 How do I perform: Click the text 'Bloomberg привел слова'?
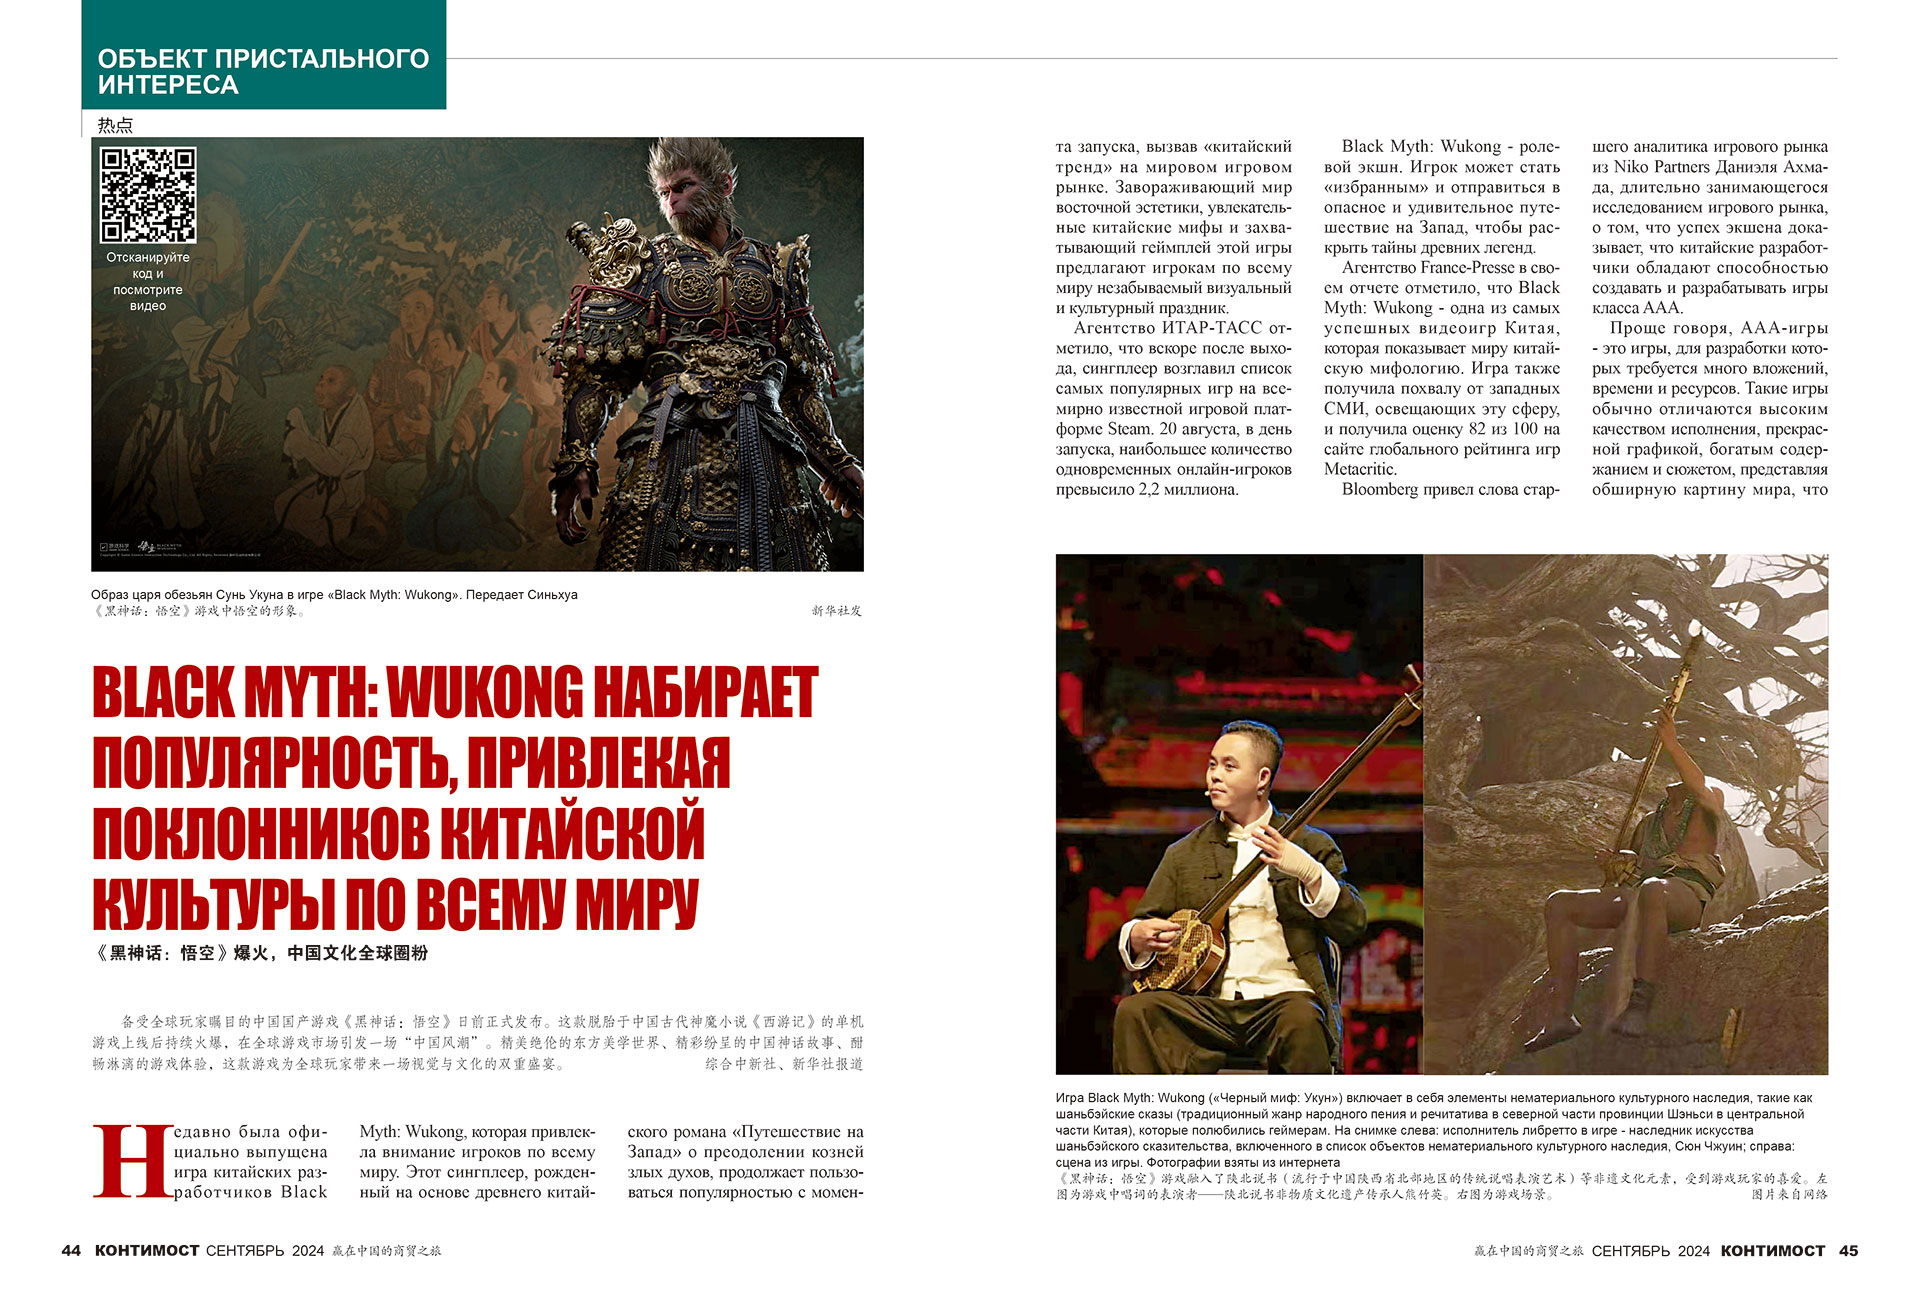point(1431,490)
